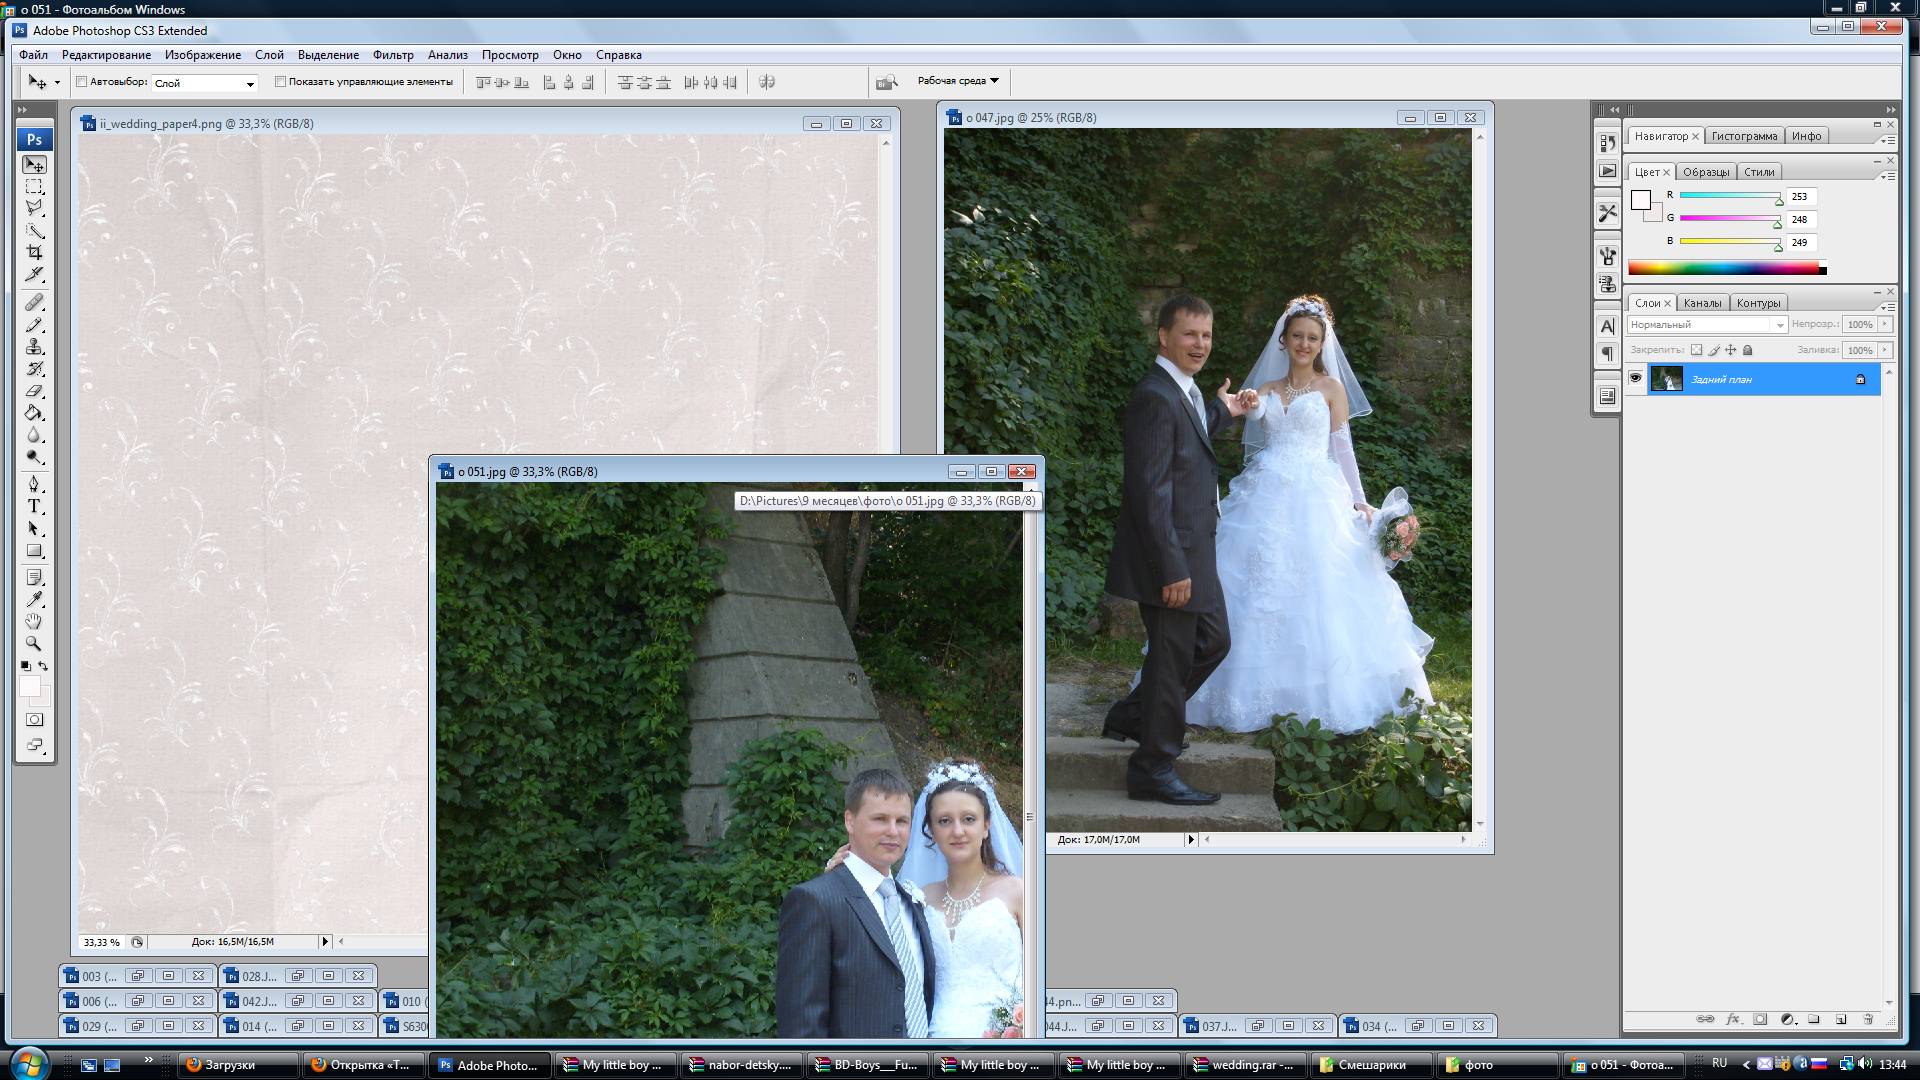Toggle lock position icon in Layers
This screenshot has height=1080, width=1920.
click(x=1731, y=350)
